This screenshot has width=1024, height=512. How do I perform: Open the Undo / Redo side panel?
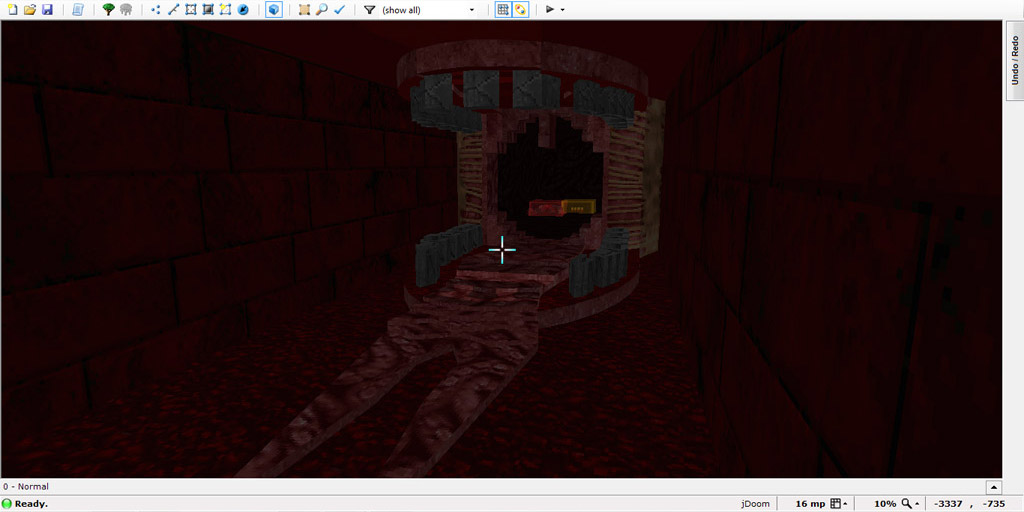pyautogui.click(x=1015, y=60)
